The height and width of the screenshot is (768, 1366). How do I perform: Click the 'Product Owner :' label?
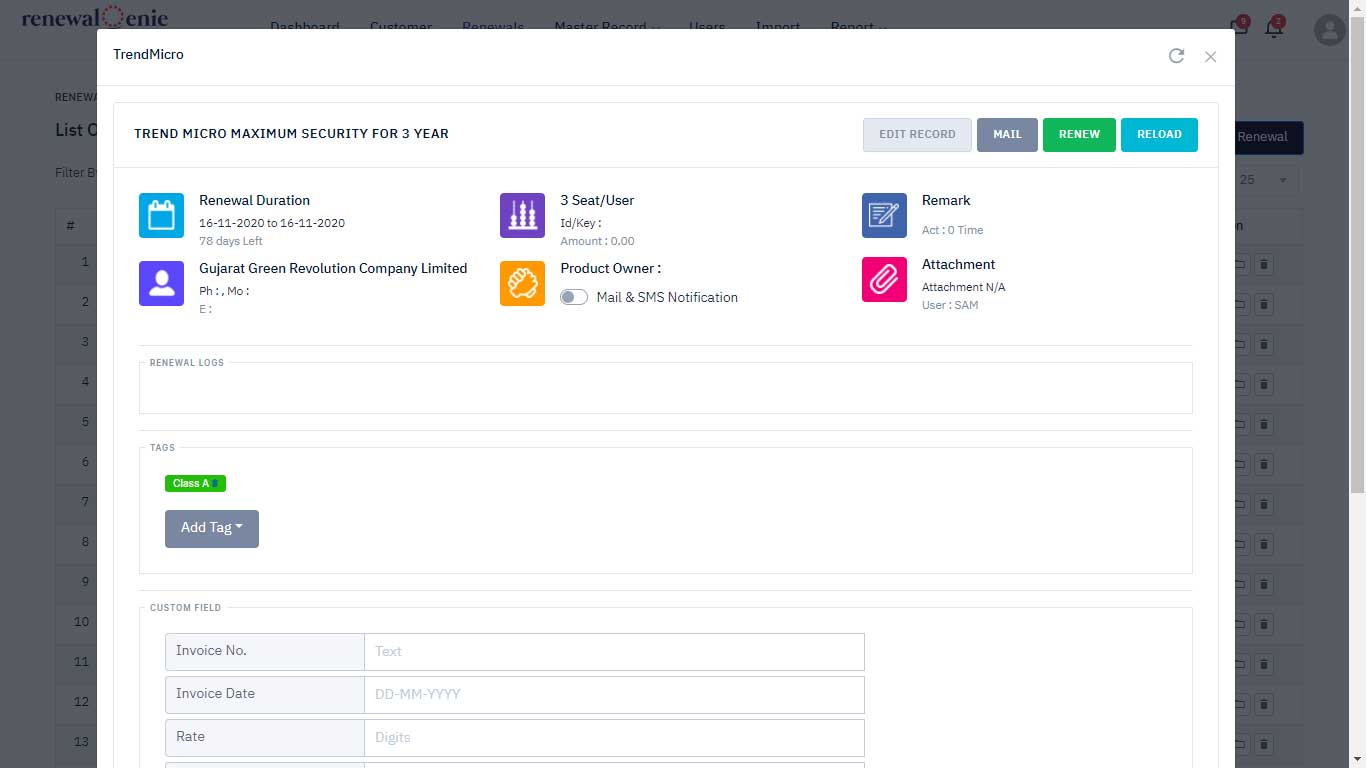pos(610,268)
